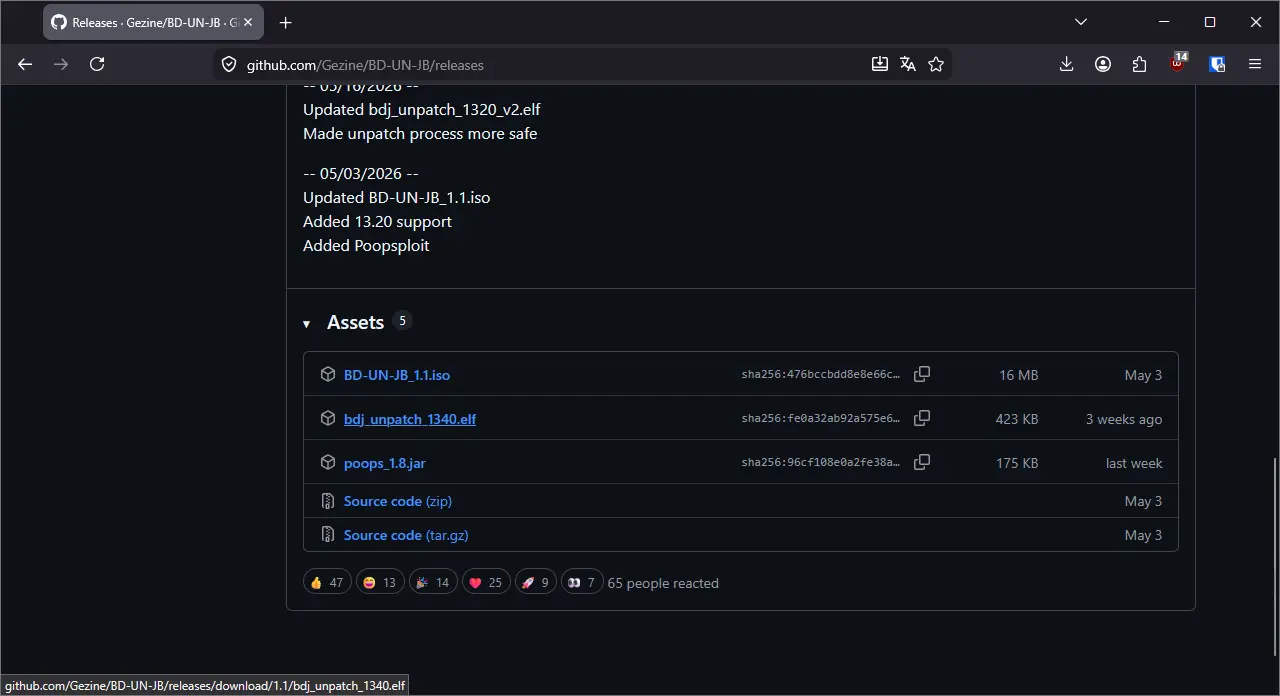Click the file icon for Source code (tar.gz)

pos(328,535)
